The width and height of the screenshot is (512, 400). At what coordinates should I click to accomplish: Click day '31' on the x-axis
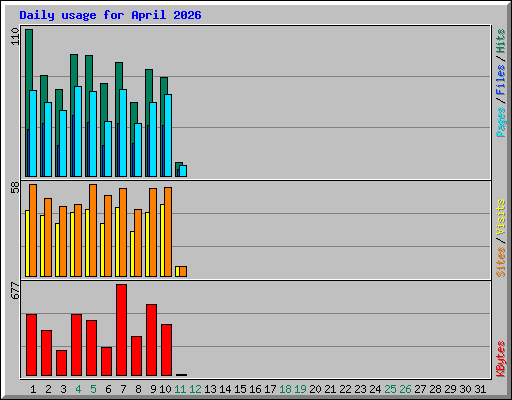[480, 389]
